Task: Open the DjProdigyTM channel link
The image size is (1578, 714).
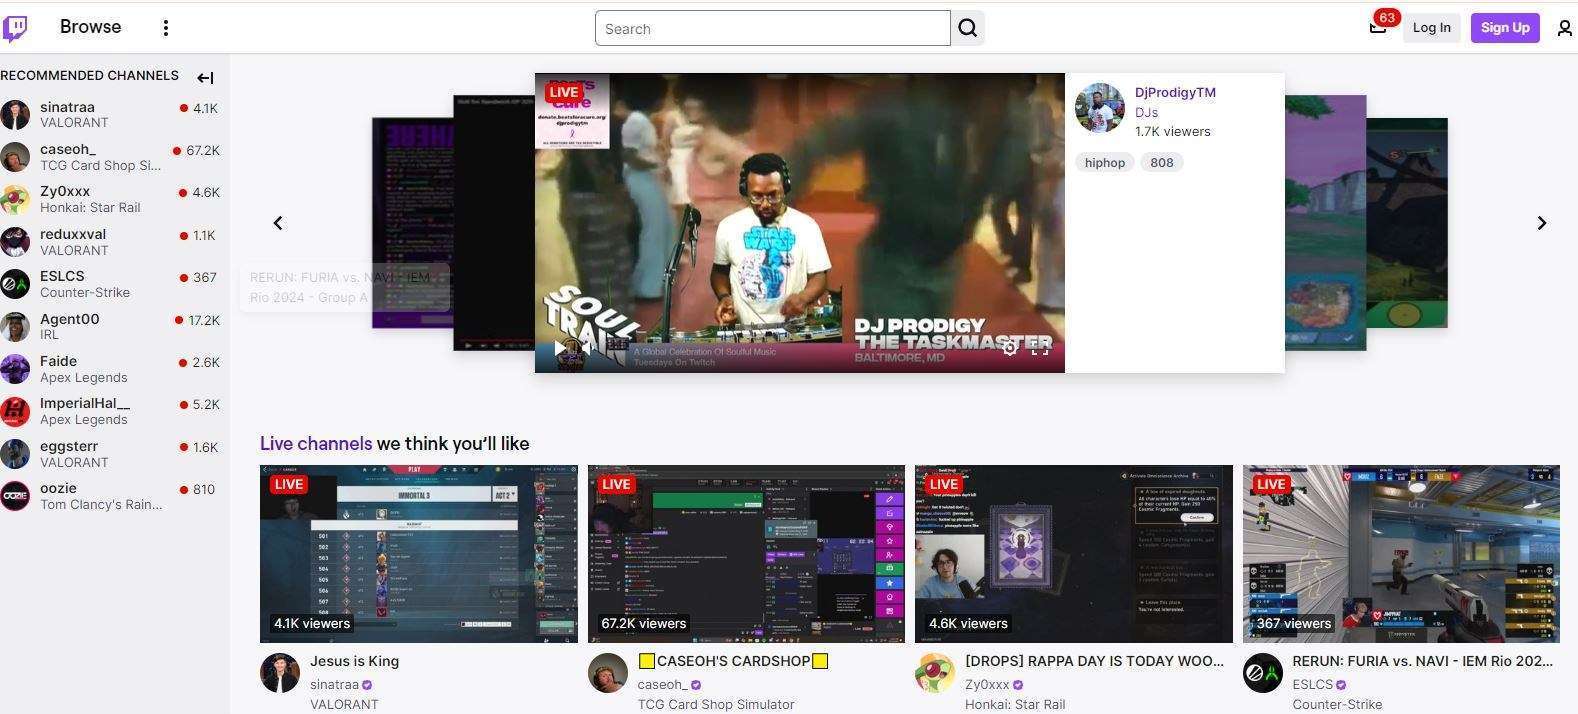Action: coord(1175,92)
